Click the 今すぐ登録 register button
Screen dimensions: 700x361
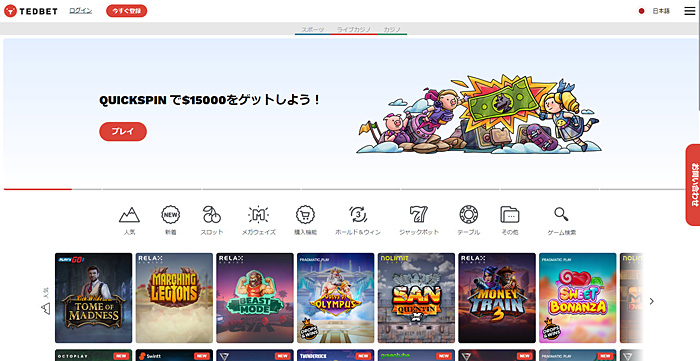click(126, 11)
